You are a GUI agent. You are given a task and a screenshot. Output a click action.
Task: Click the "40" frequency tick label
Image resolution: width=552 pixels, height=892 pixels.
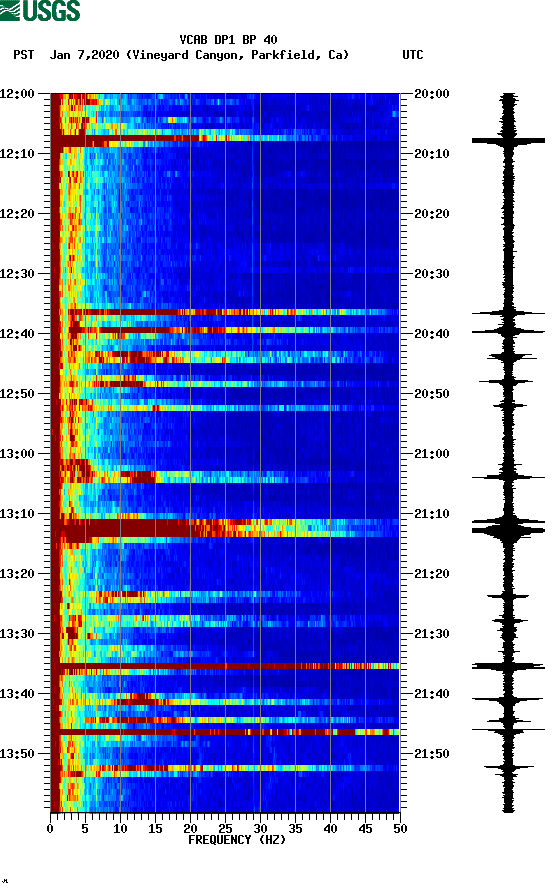click(x=330, y=829)
